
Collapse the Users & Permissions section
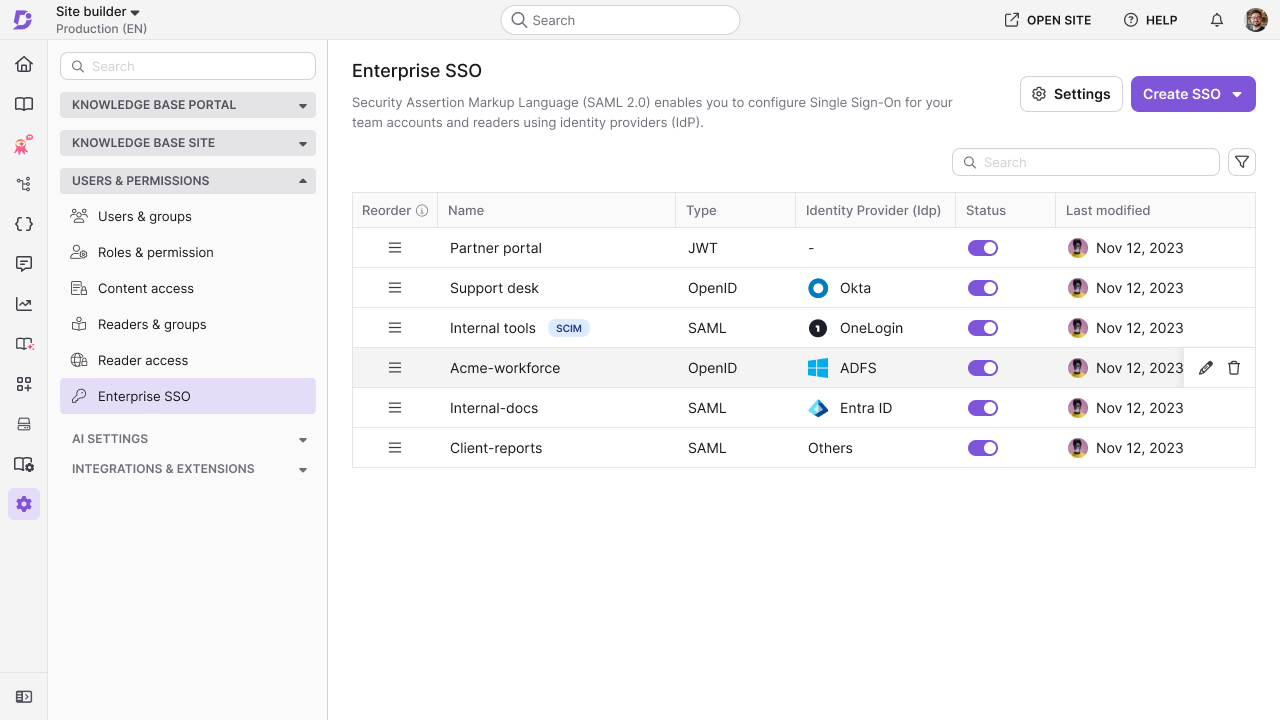pos(188,181)
